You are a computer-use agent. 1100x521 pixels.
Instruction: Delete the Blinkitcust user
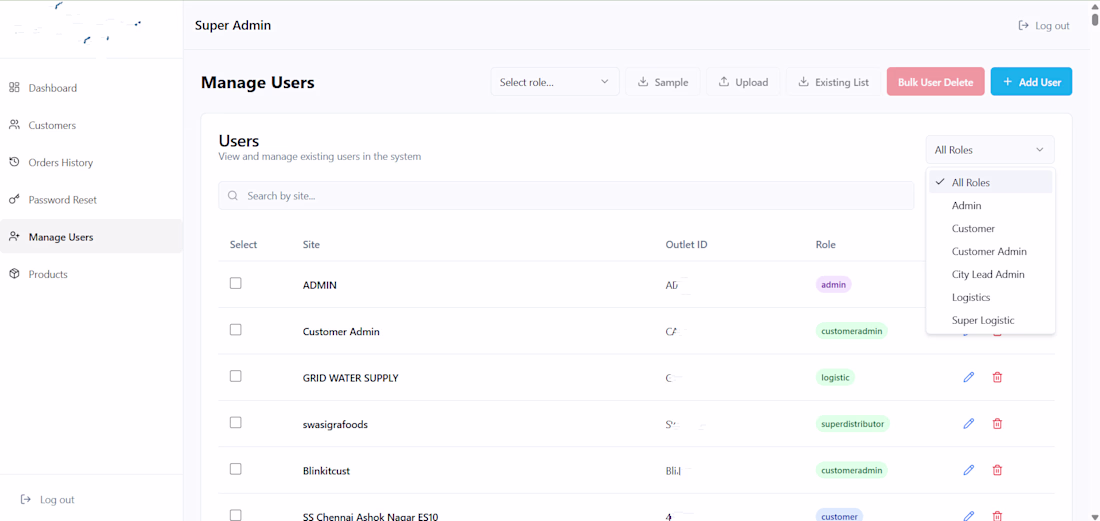(997, 470)
